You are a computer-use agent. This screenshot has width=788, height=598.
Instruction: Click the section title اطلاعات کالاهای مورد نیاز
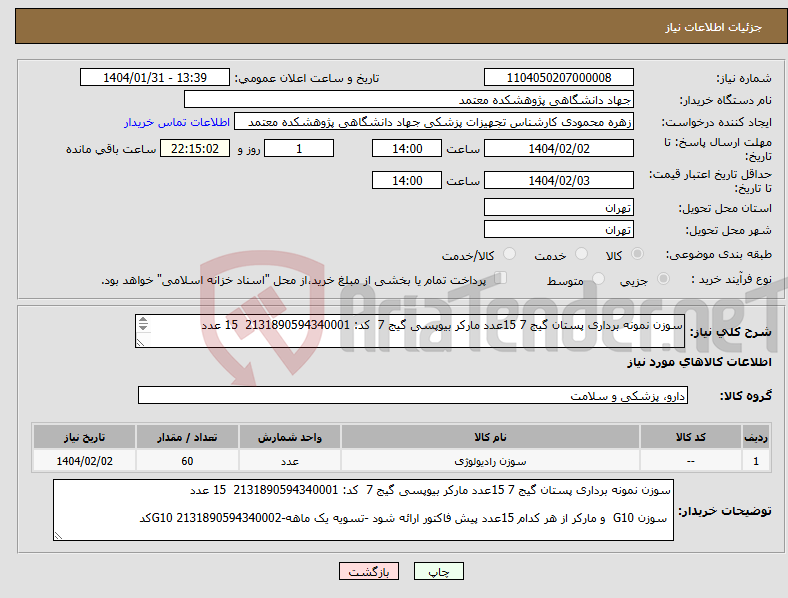coord(699,362)
